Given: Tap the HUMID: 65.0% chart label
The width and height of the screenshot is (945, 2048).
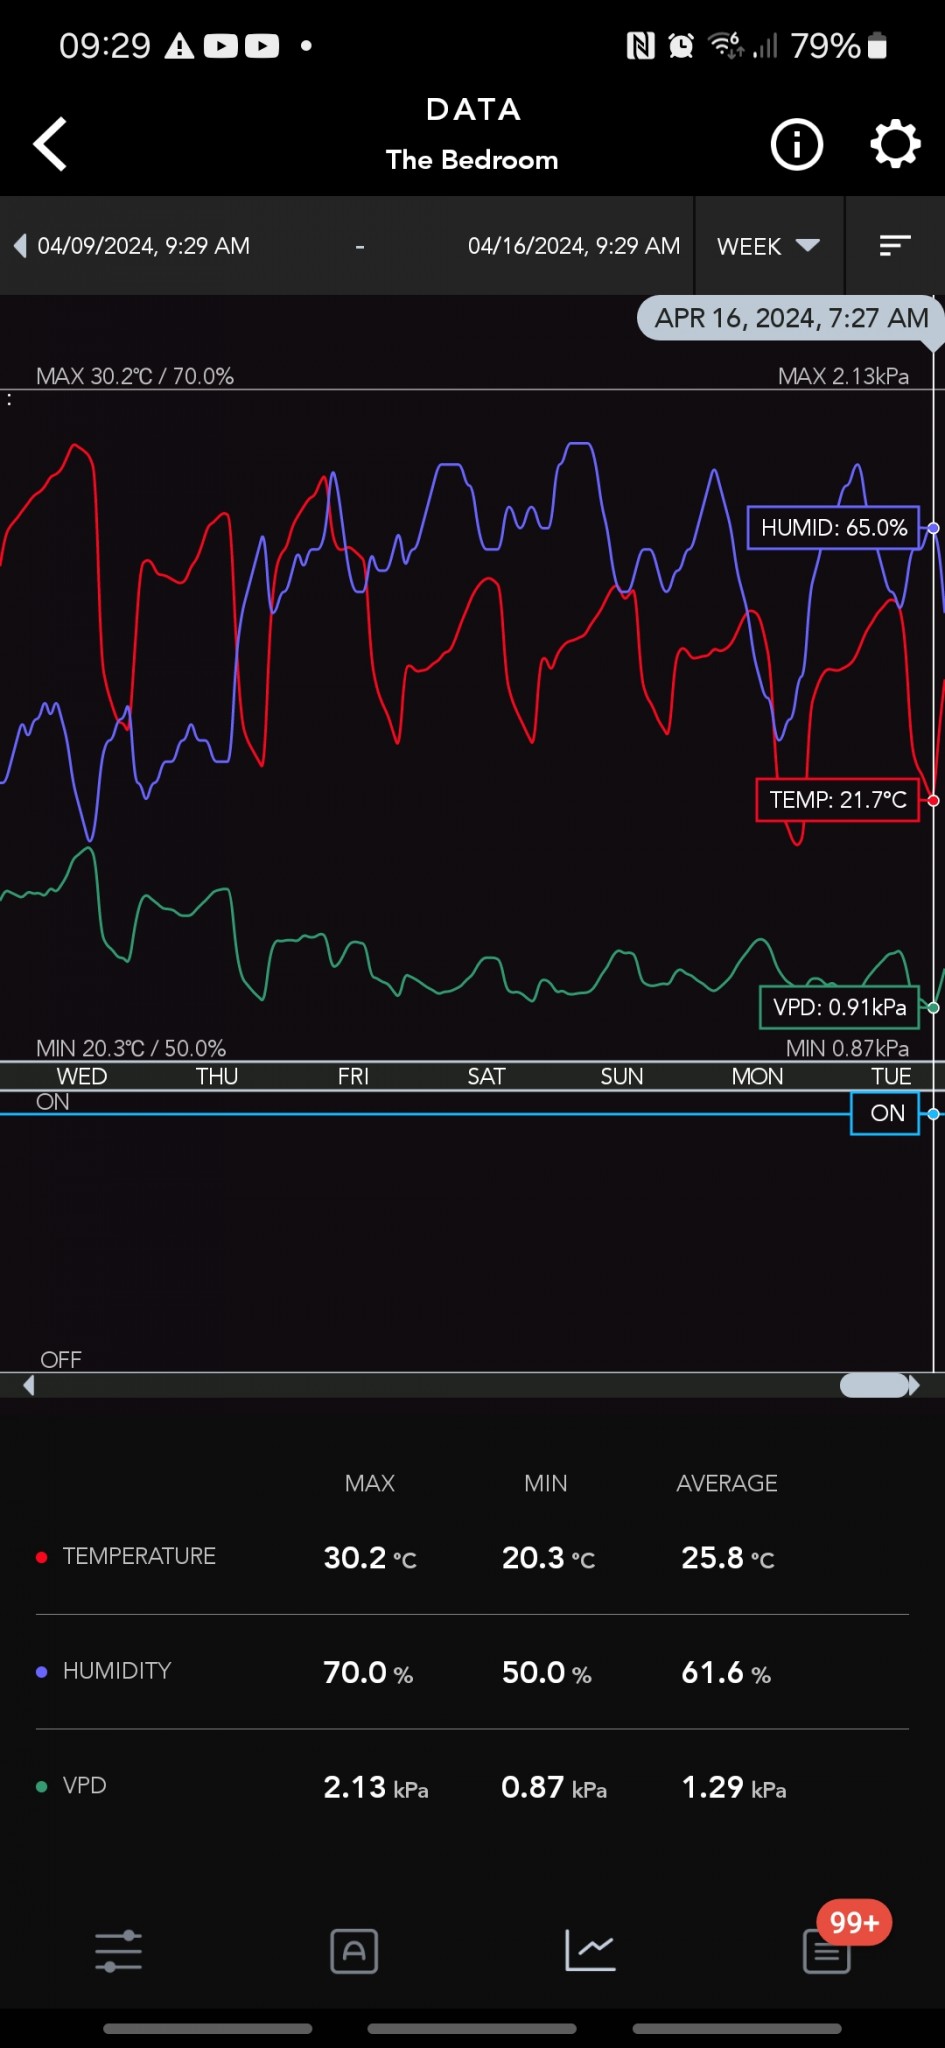Looking at the screenshot, I should [833, 528].
